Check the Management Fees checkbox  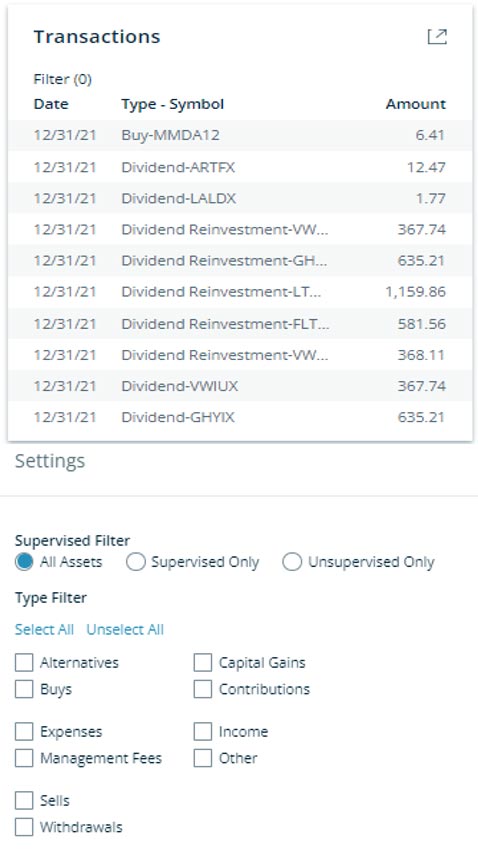tap(24, 758)
